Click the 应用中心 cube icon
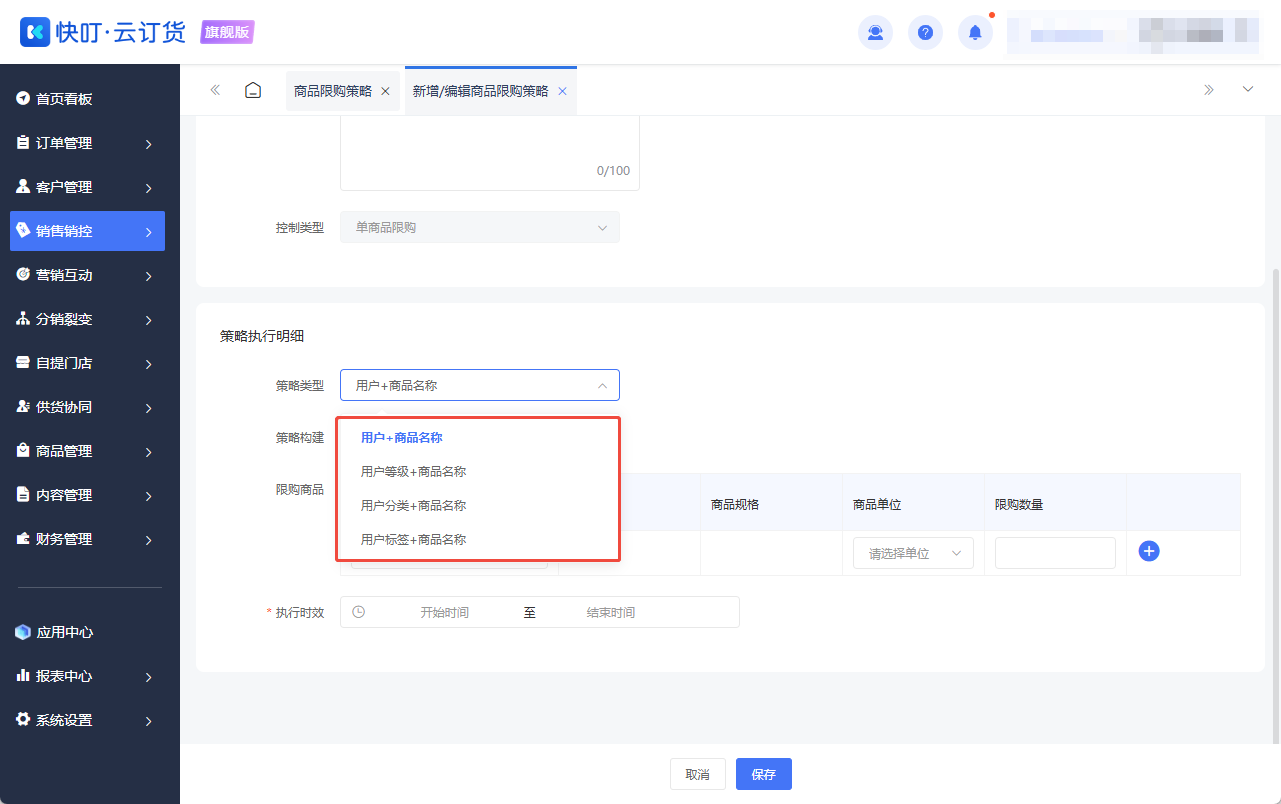The width and height of the screenshot is (1281, 804). (23, 632)
